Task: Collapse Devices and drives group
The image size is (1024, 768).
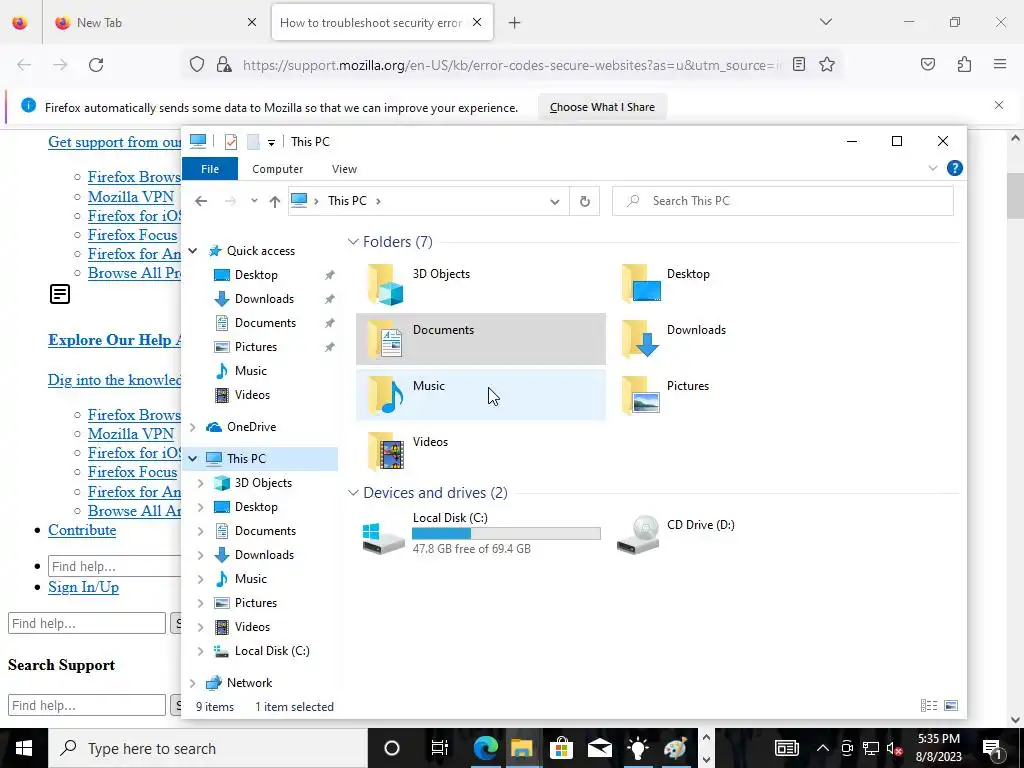Action: (x=353, y=492)
